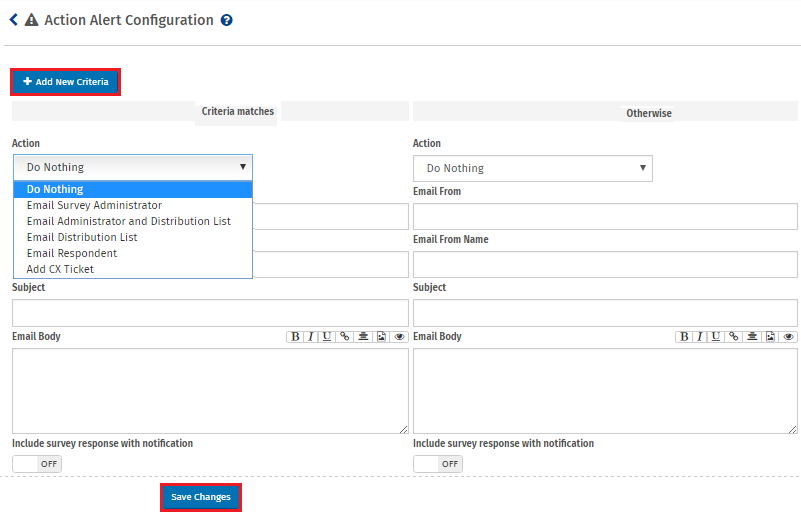
Task: Click Save Changes button
Action: pos(201,497)
